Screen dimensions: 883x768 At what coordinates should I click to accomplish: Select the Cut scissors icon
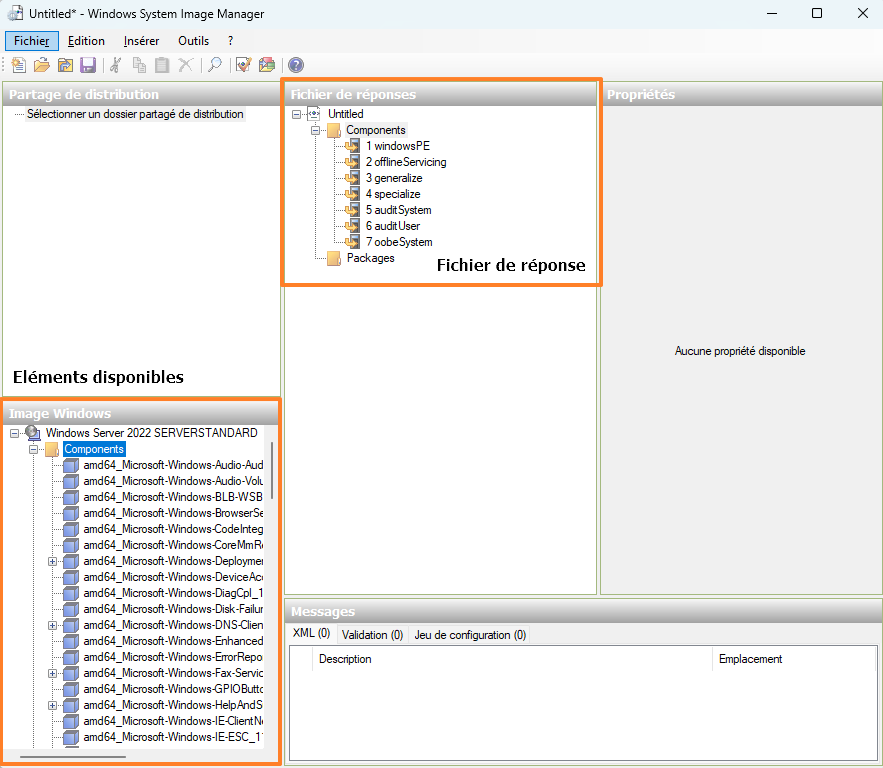[115, 64]
